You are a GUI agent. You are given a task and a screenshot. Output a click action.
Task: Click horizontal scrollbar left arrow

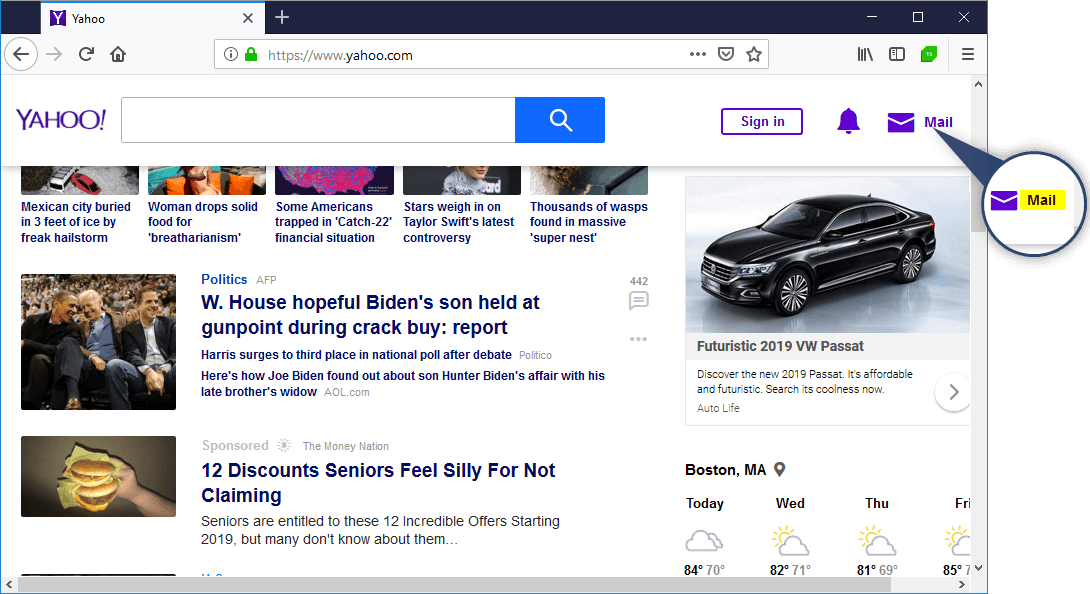(x=9, y=584)
